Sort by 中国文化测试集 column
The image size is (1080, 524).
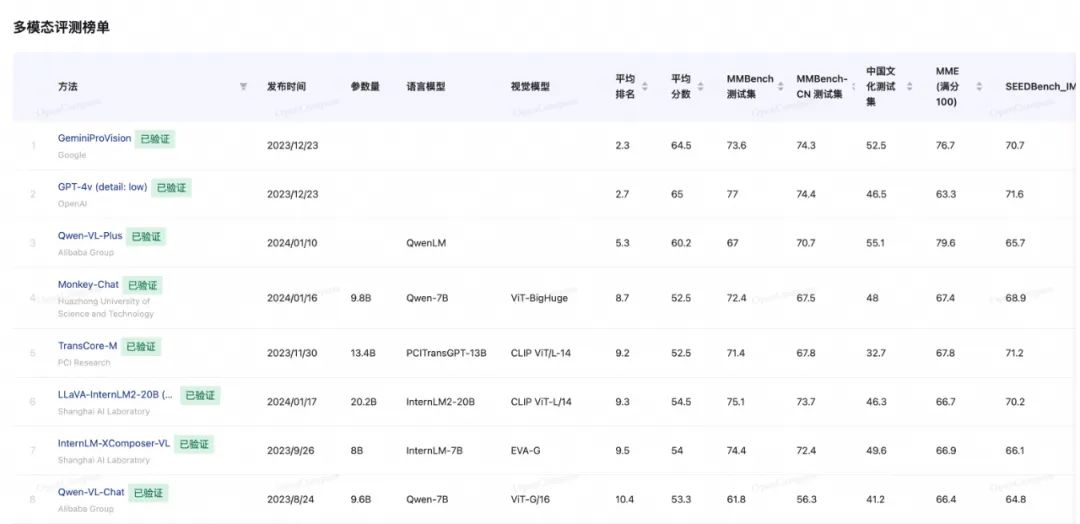[909, 87]
